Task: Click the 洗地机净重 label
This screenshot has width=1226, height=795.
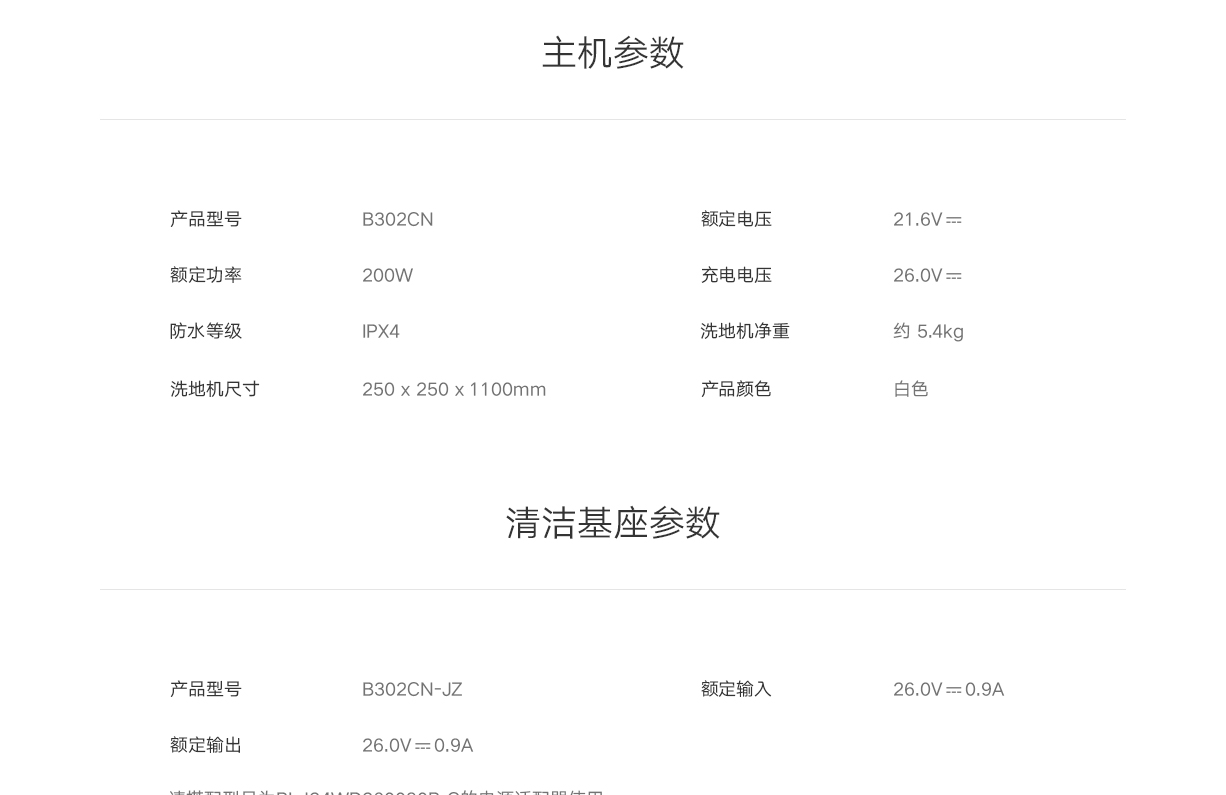Action: (x=745, y=332)
